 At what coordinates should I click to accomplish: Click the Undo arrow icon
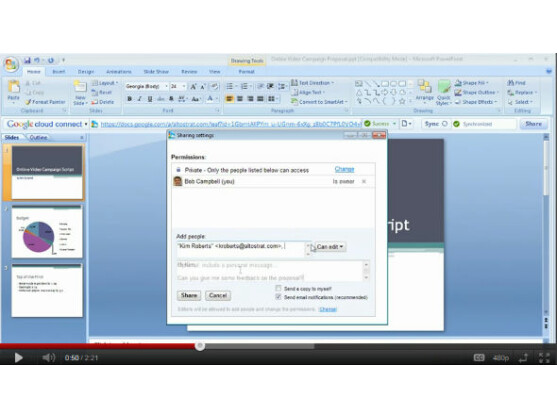tap(37, 60)
